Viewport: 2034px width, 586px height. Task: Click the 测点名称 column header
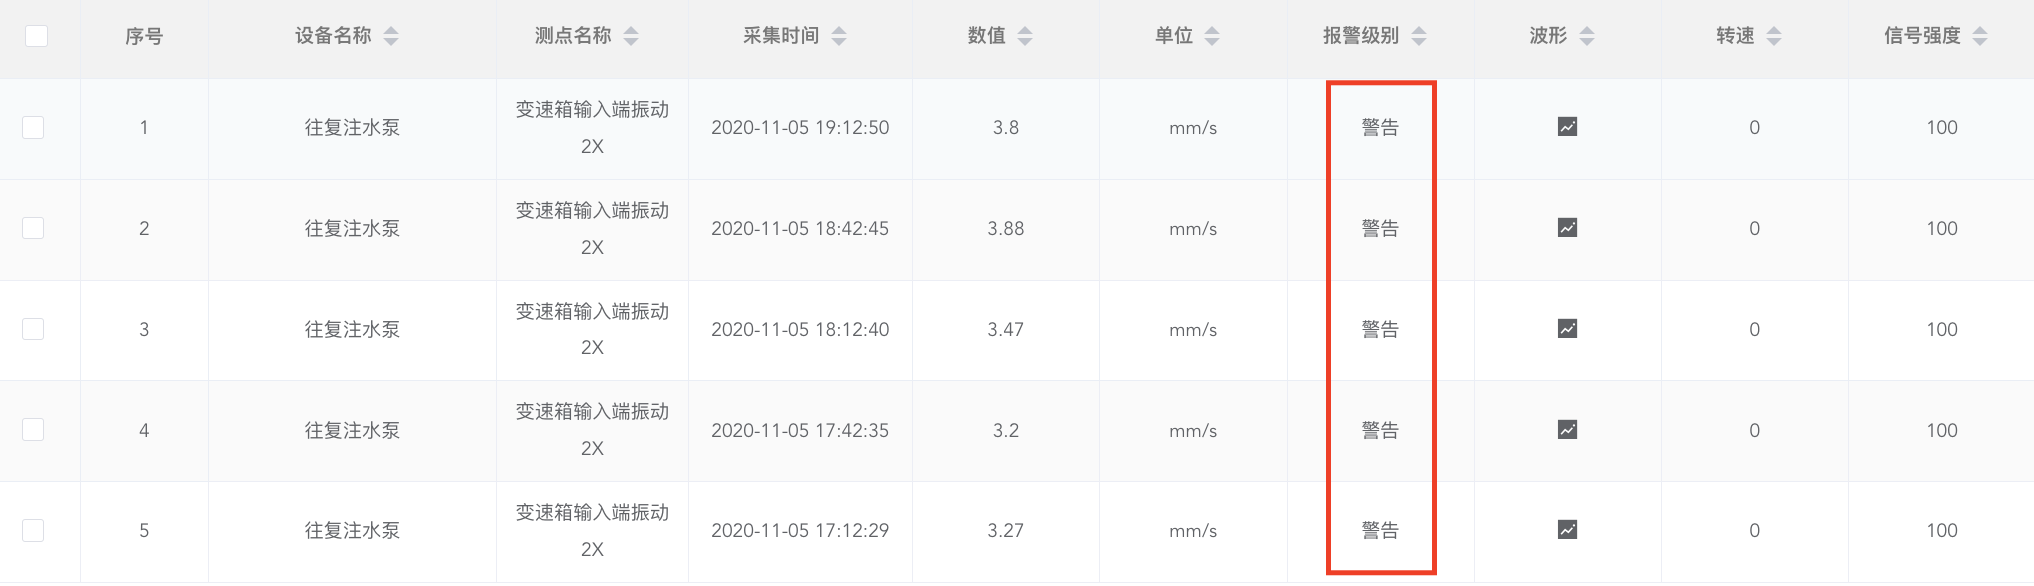pyautogui.click(x=573, y=36)
